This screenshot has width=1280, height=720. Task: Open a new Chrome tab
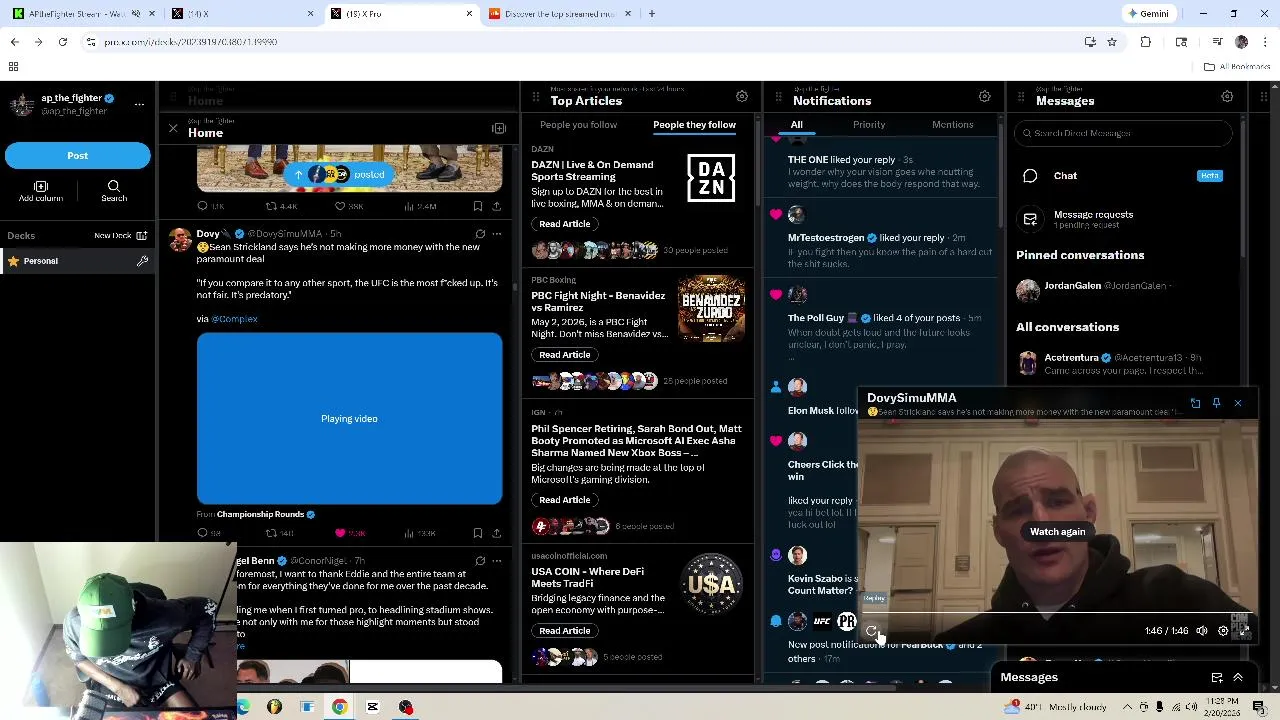point(652,14)
